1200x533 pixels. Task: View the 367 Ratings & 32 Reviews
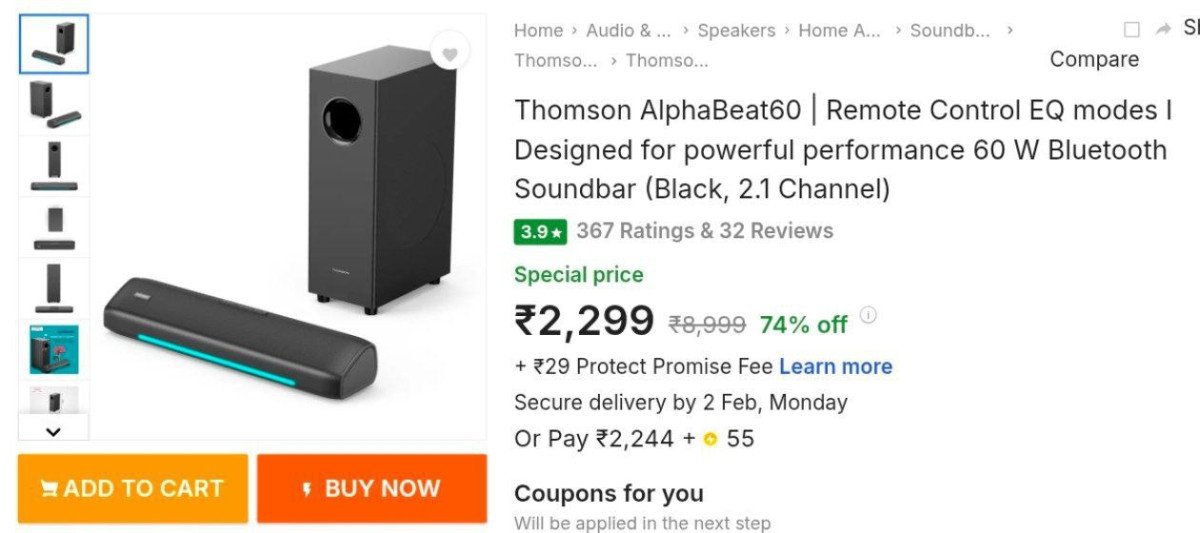coord(704,231)
